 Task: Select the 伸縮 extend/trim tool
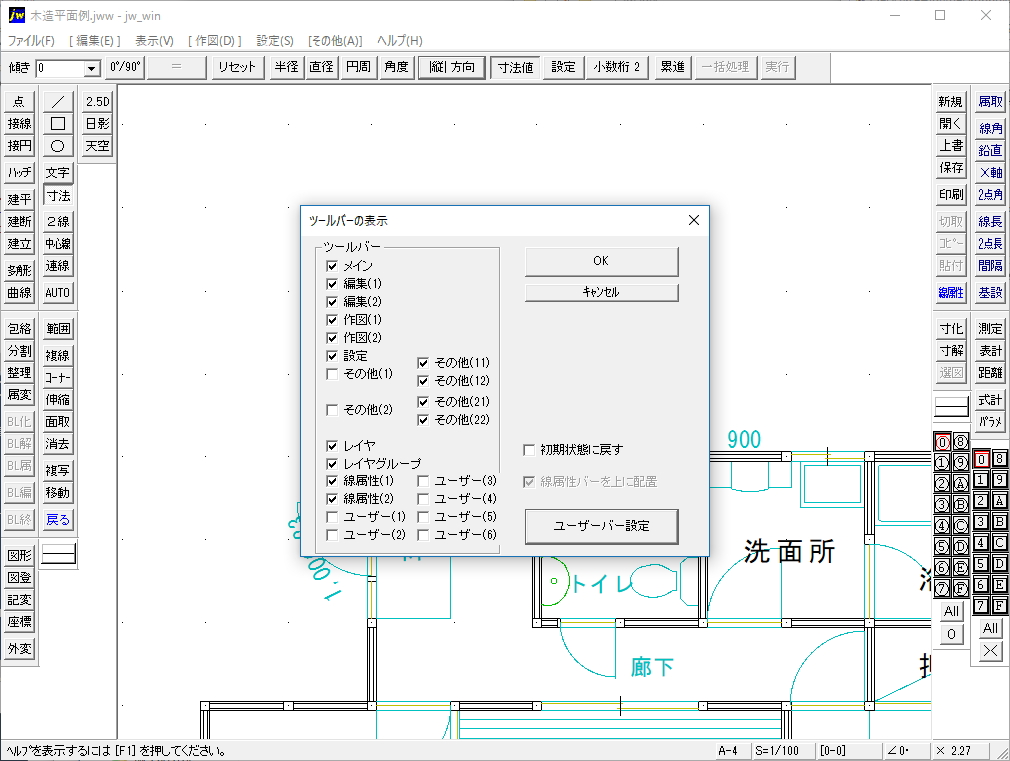click(57, 400)
